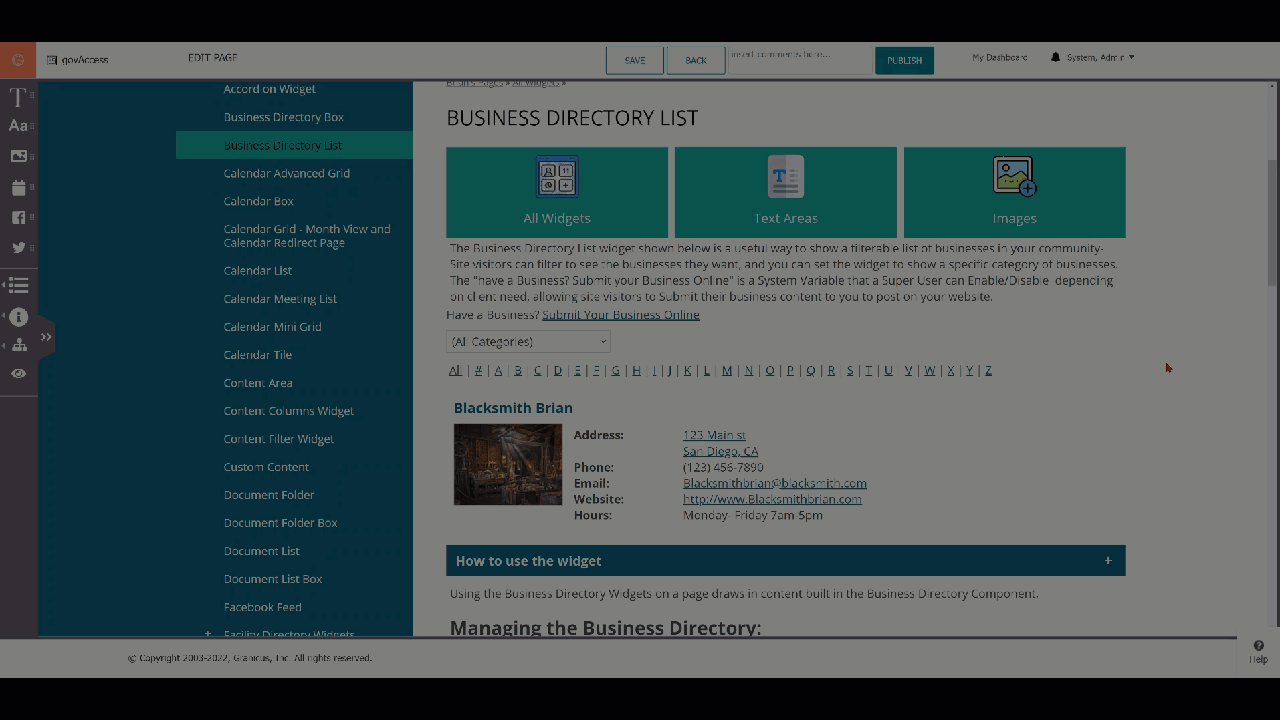Expand the How to use the widget section
Viewport: 1280px width, 720px height.
point(1107,560)
